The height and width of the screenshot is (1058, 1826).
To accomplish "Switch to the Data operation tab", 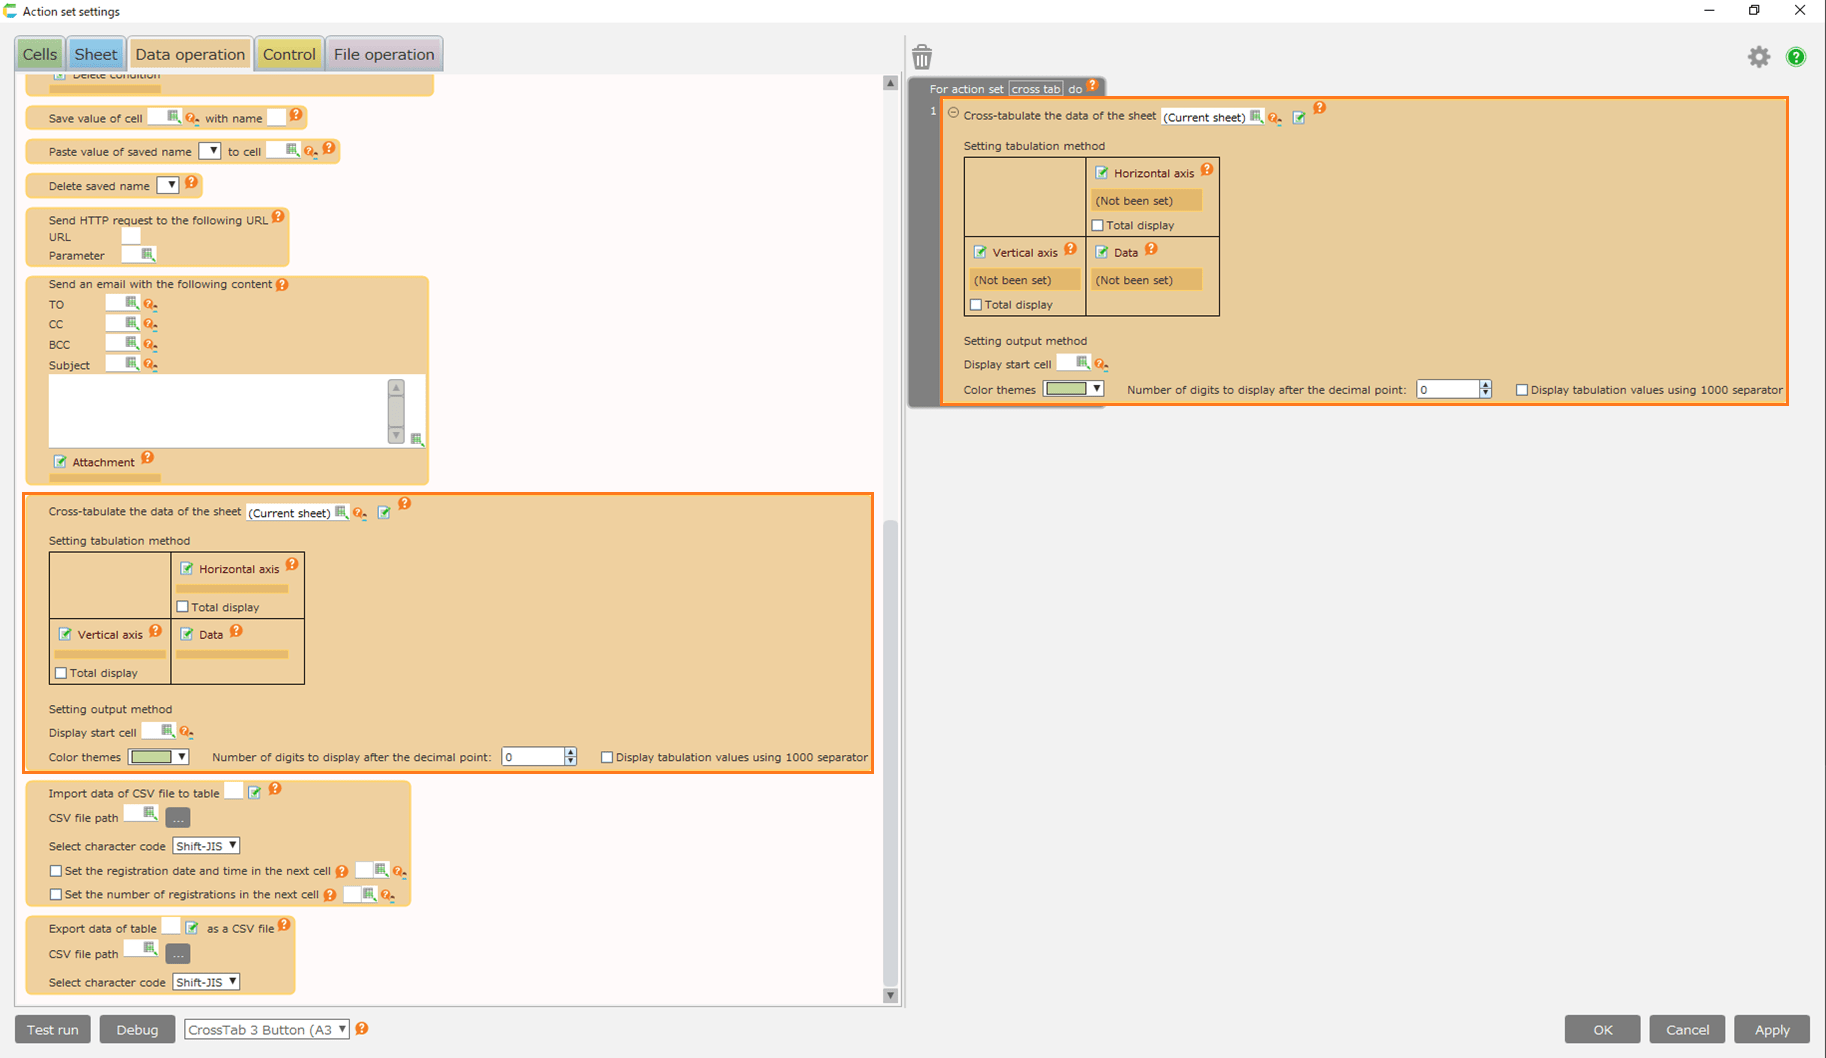I will point(190,54).
